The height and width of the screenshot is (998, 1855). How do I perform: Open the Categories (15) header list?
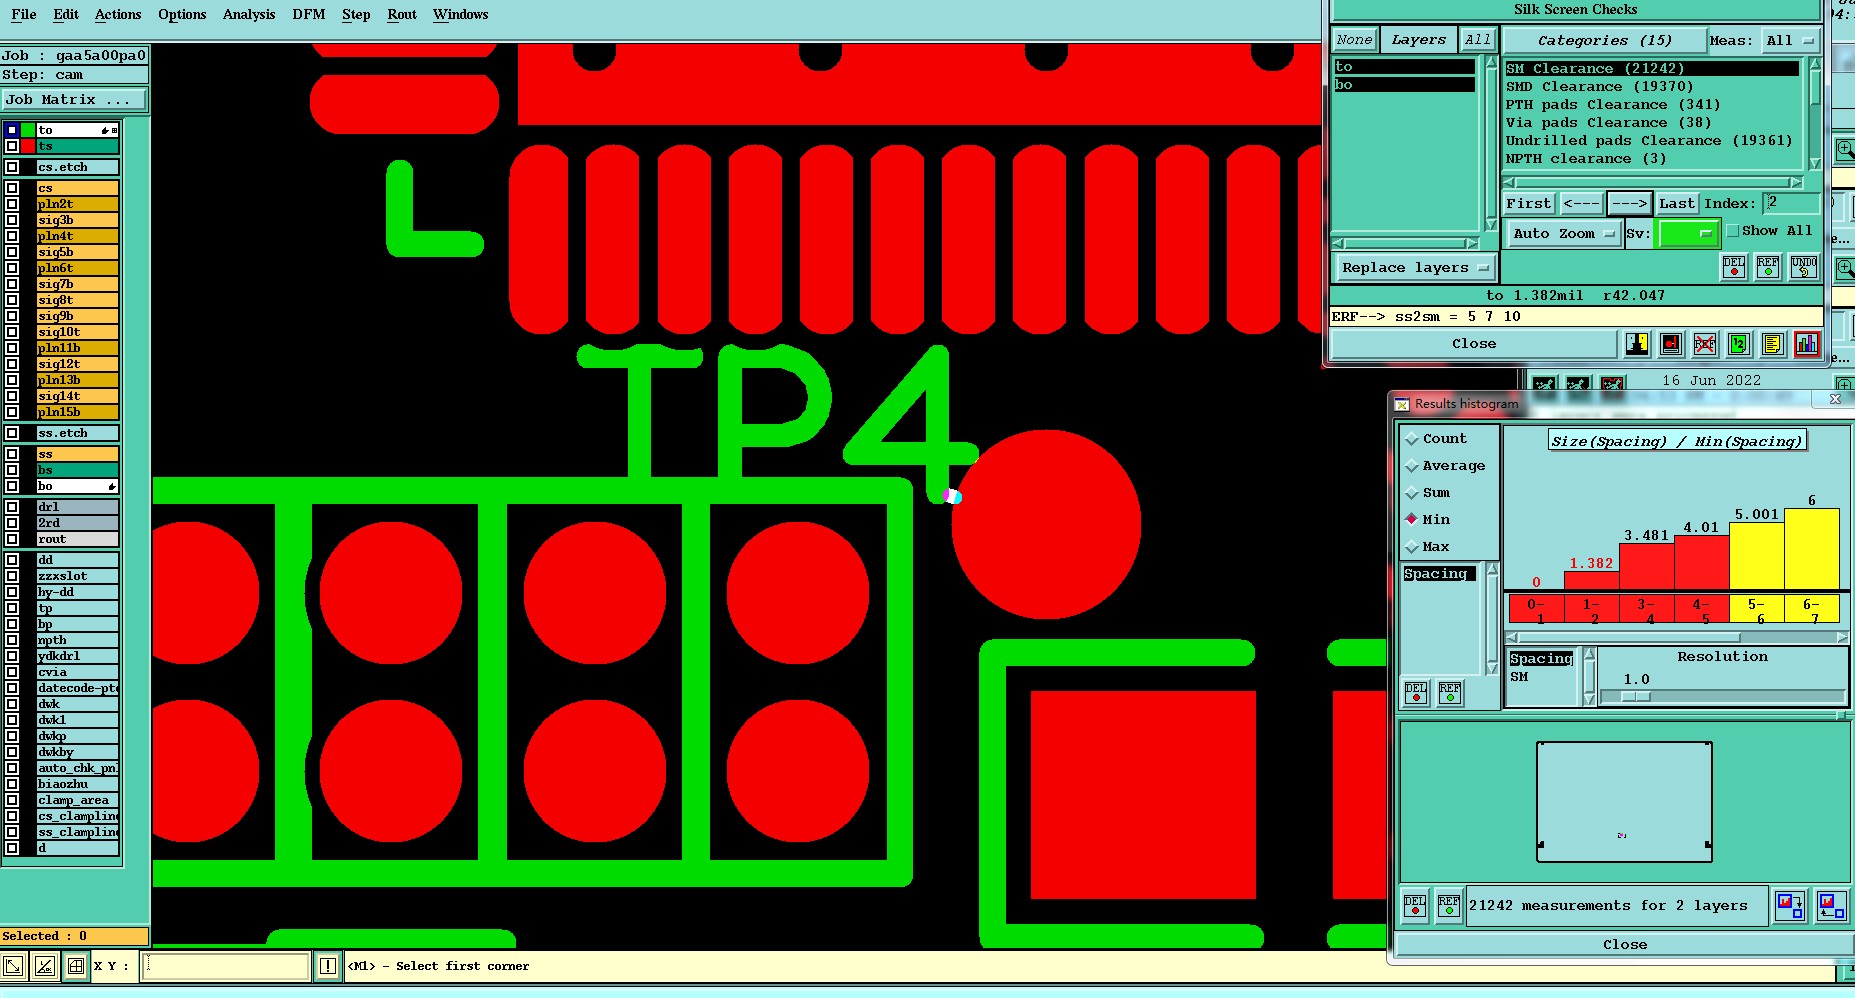click(x=1604, y=41)
